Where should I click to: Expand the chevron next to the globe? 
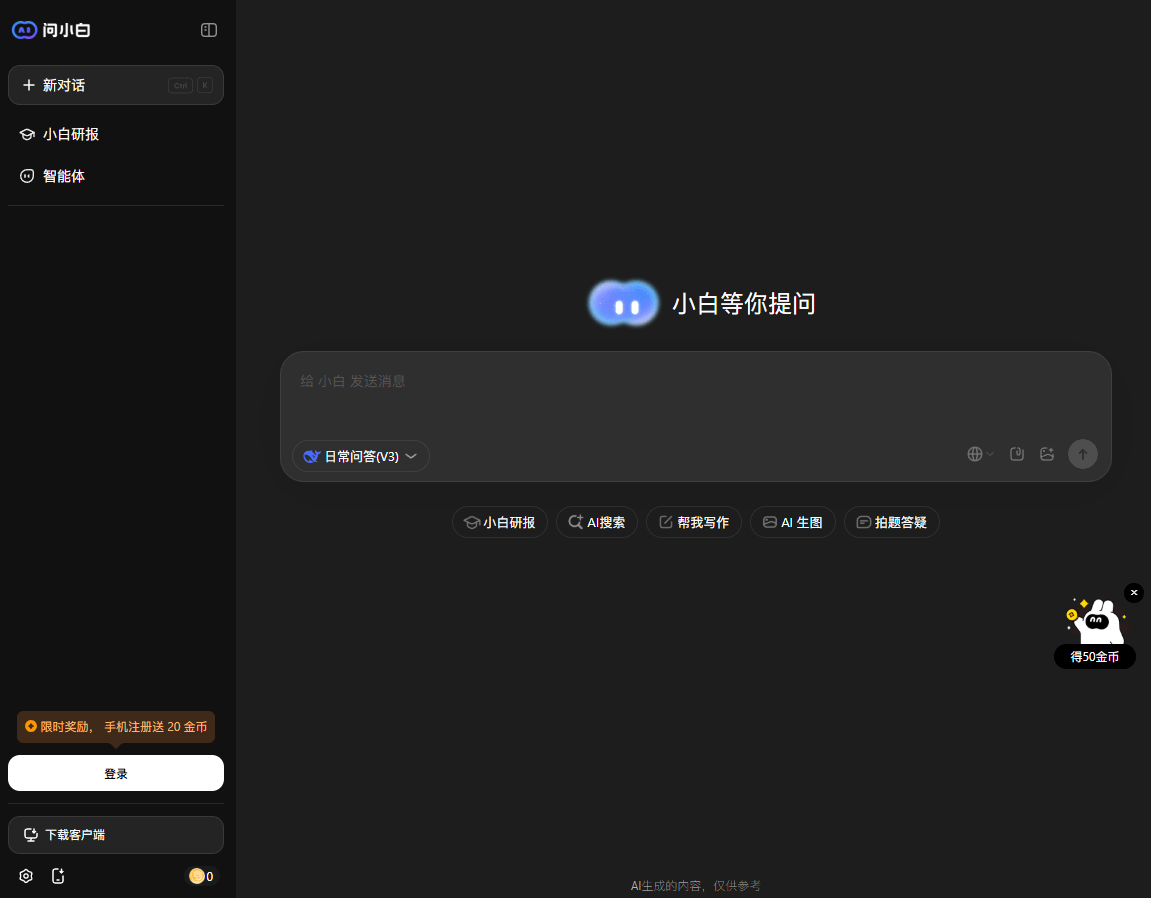[990, 454]
